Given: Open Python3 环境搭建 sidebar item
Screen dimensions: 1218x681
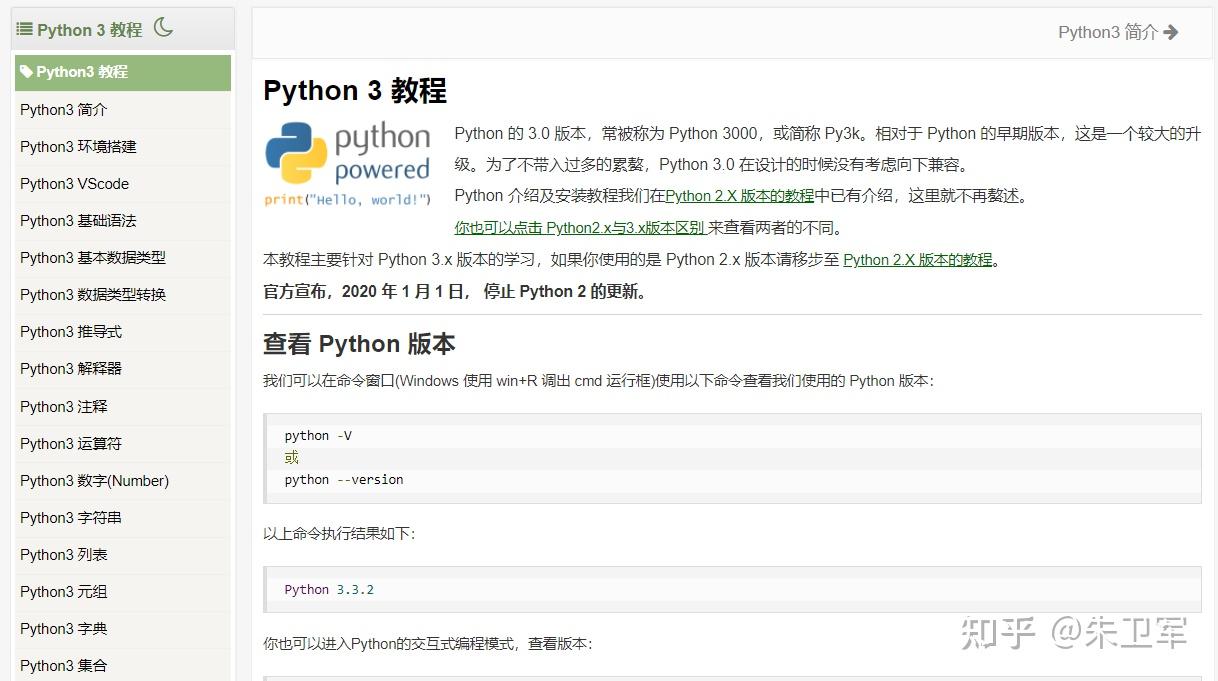Looking at the screenshot, I should (78, 146).
